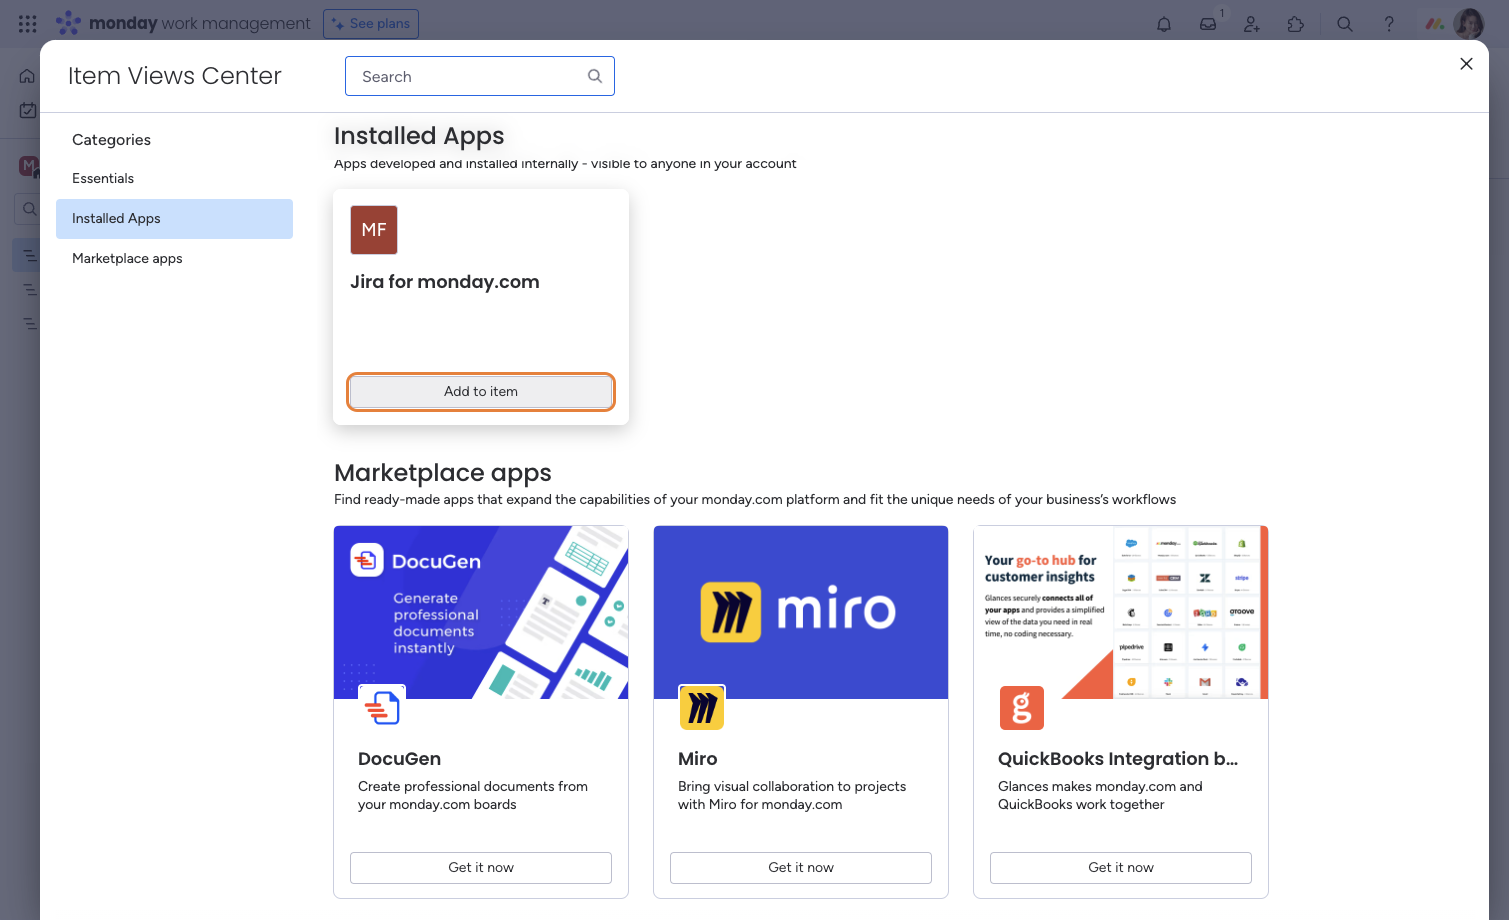This screenshot has height=920, width=1509.
Task: Open the user profile avatar
Action: (1469, 24)
